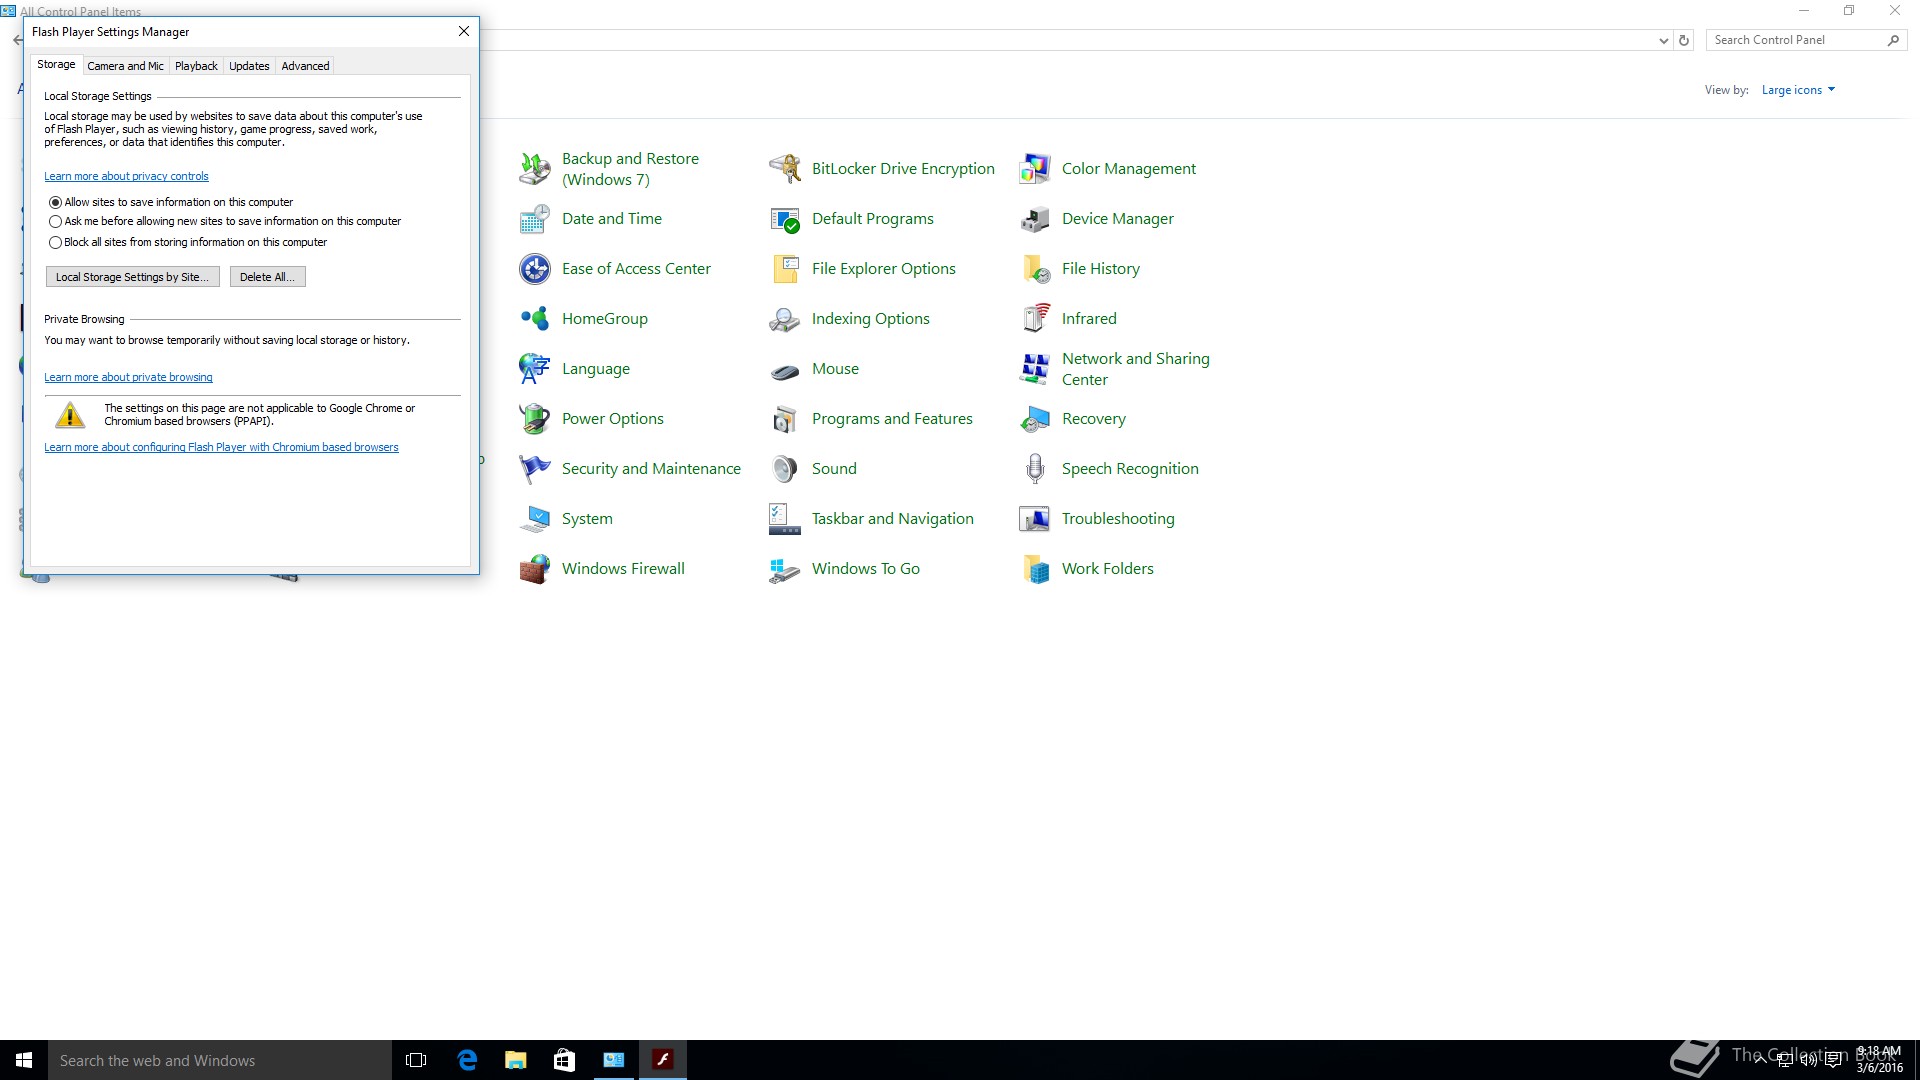Open the Indexing Options icon

pos(785,319)
